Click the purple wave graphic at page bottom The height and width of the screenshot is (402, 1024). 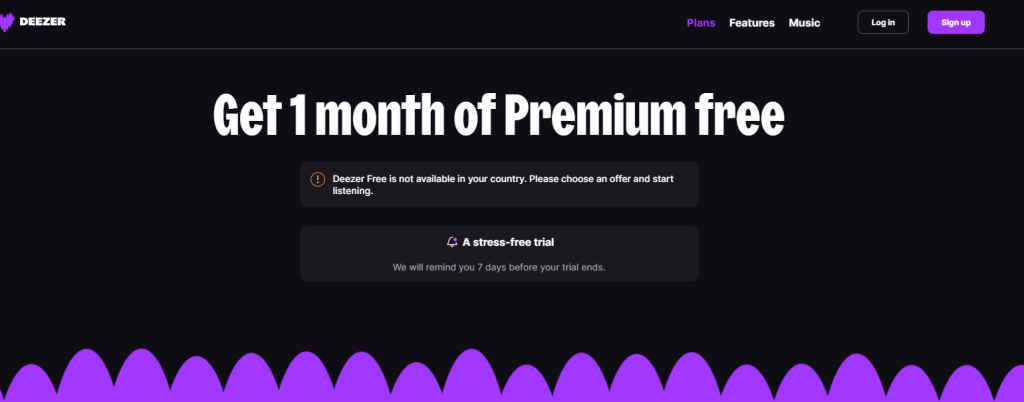[512, 376]
